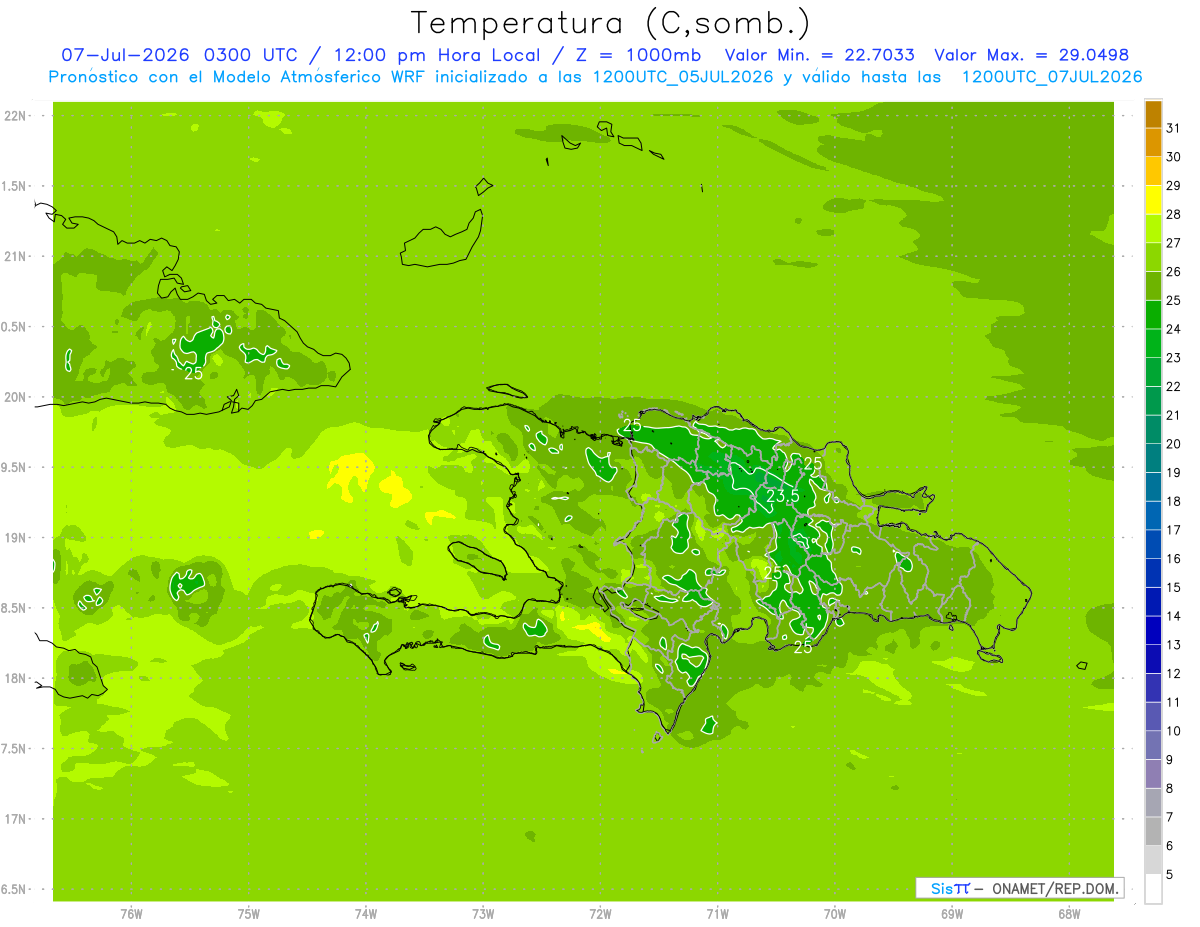Click the Valor Min. = 22.7033 text
Screen dimensions: 1200x927
click(820, 55)
